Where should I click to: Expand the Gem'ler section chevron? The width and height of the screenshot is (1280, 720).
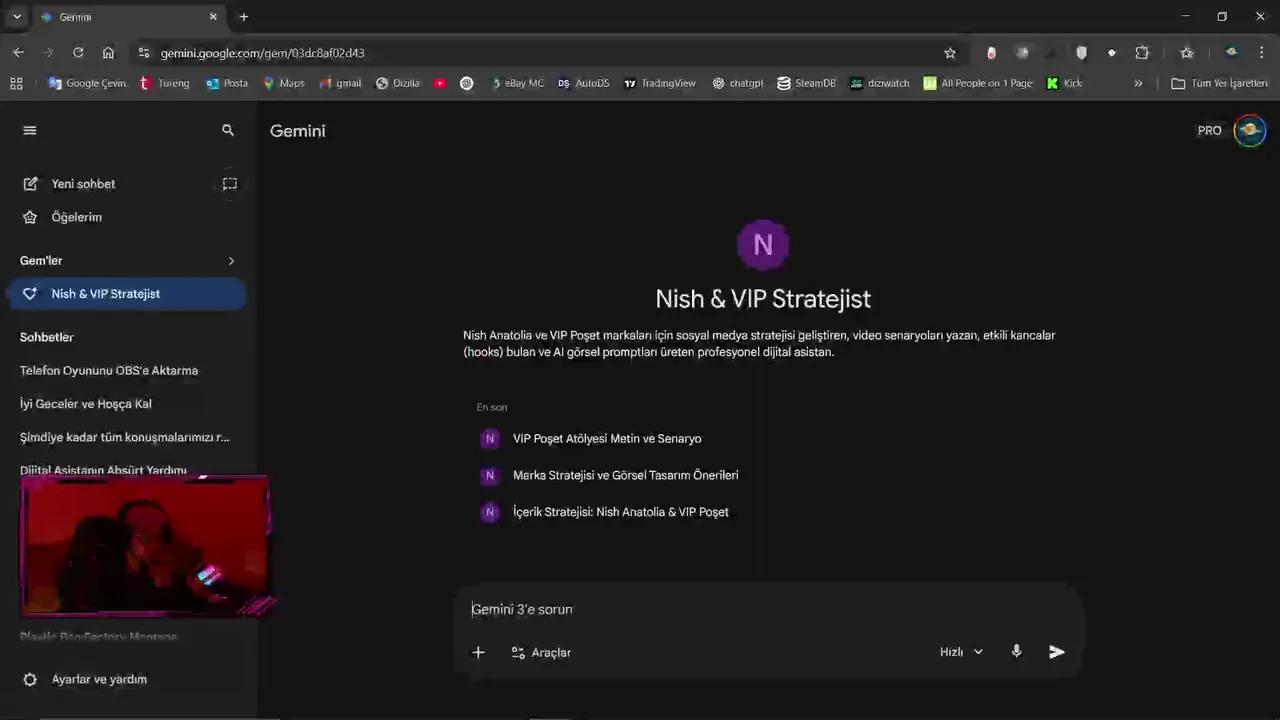pos(231,261)
